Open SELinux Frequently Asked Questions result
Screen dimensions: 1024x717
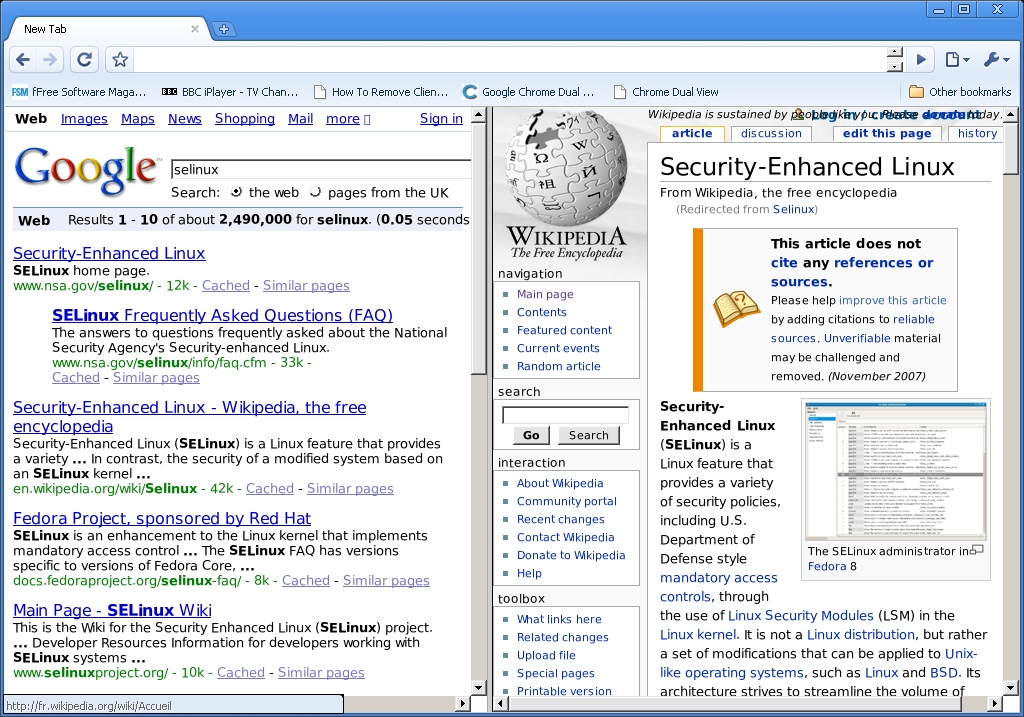(222, 315)
